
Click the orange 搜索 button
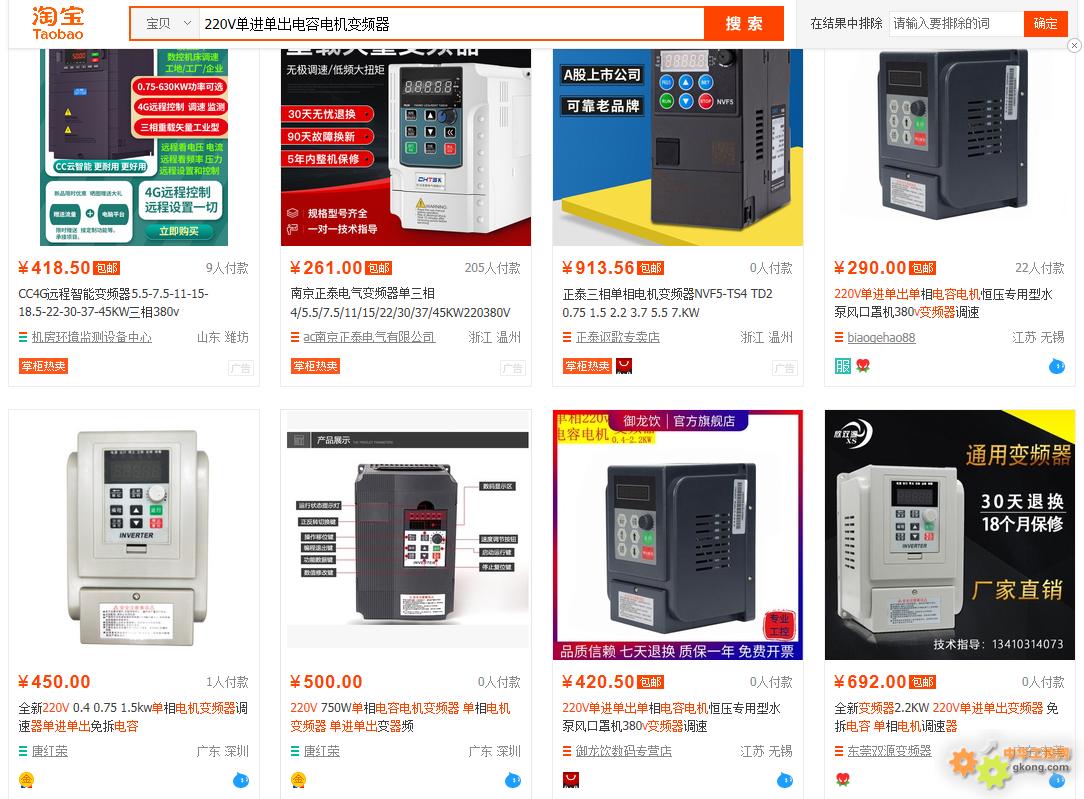coord(744,24)
